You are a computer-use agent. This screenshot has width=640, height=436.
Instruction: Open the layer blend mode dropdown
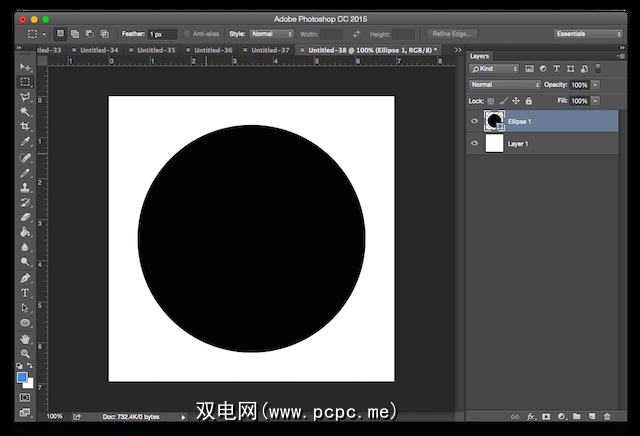[x=505, y=85]
